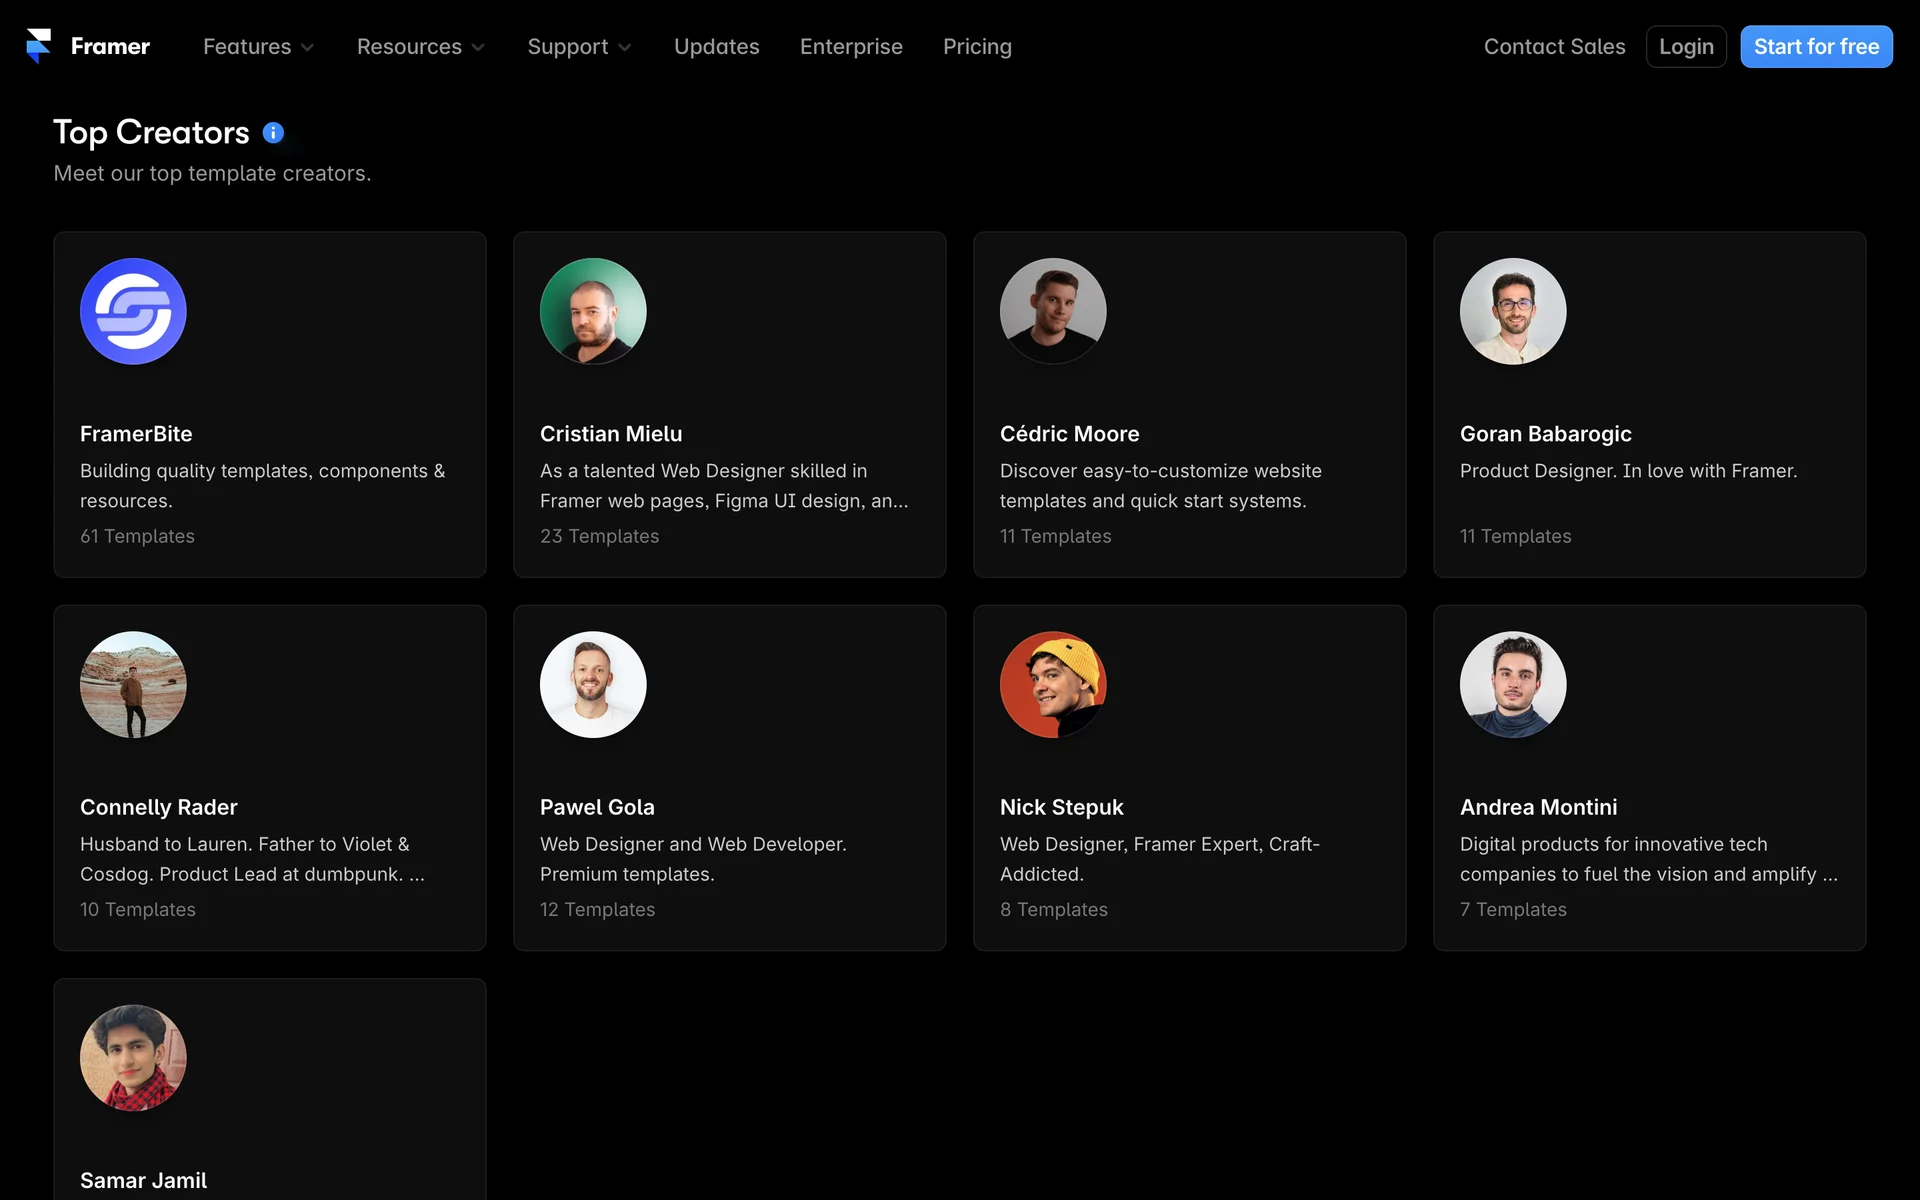The image size is (1920, 1200).
Task: Select Goran Babarogic's avatar image
Action: [x=1513, y=311]
